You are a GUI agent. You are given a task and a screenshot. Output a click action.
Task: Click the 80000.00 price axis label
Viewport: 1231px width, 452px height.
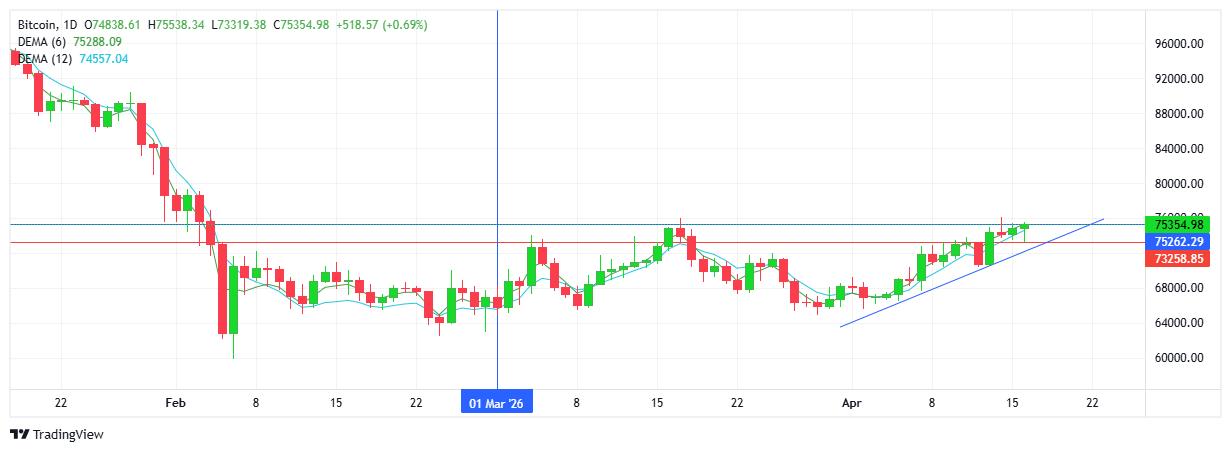tap(1176, 184)
